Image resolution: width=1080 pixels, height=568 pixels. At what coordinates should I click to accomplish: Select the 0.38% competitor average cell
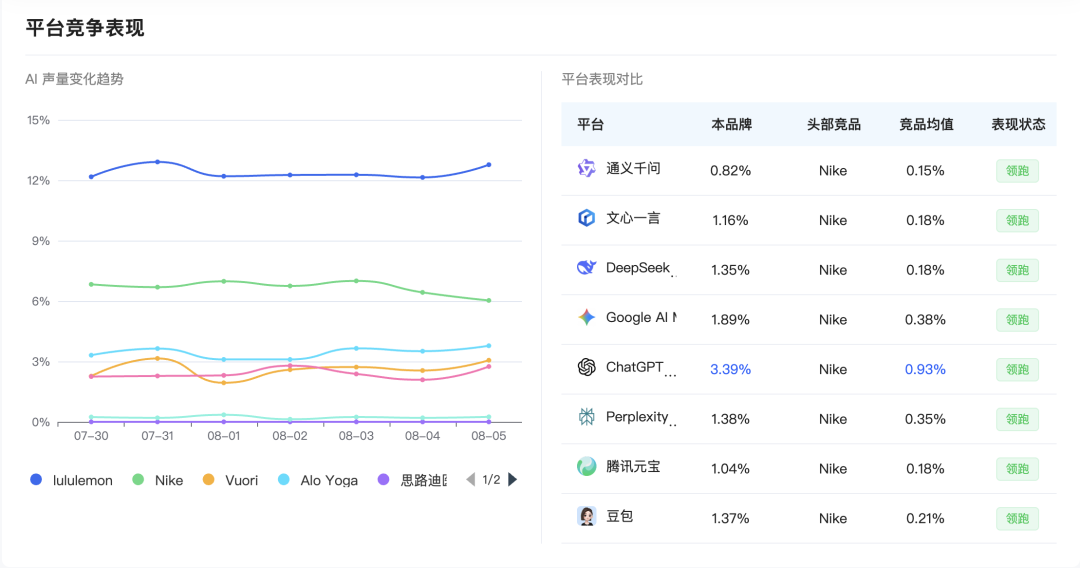coord(925,319)
